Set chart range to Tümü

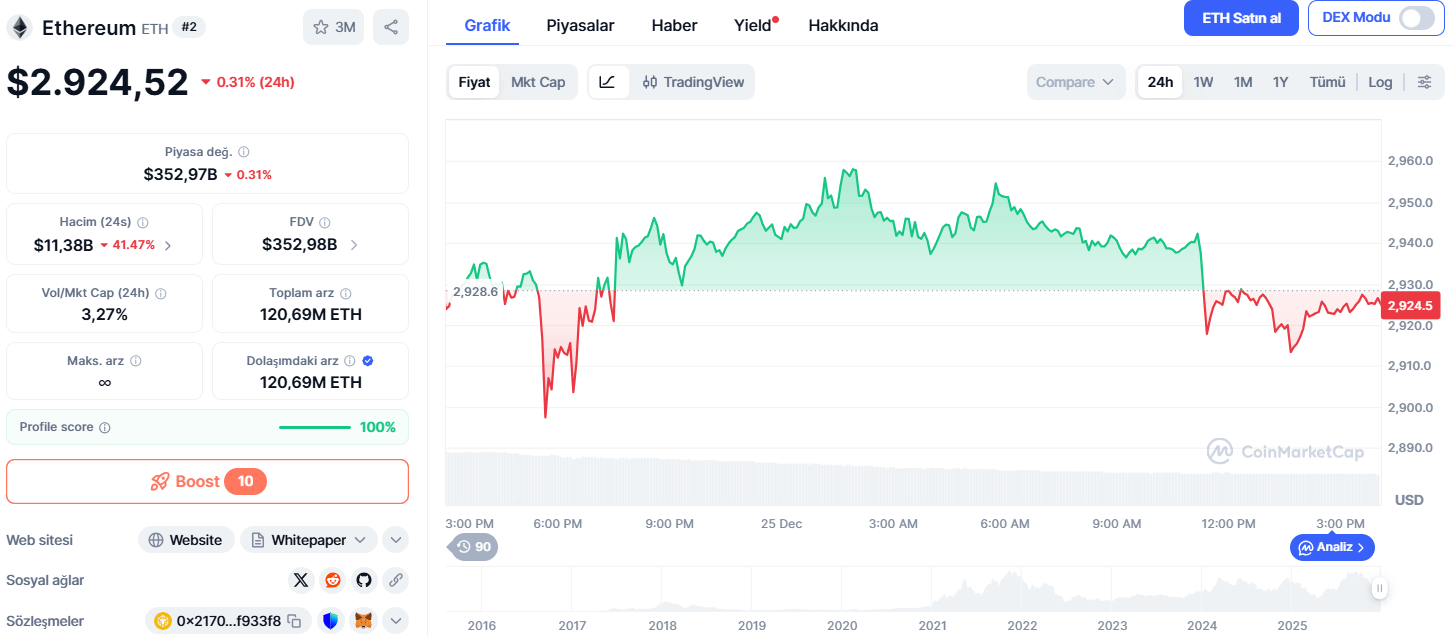coord(1328,82)
